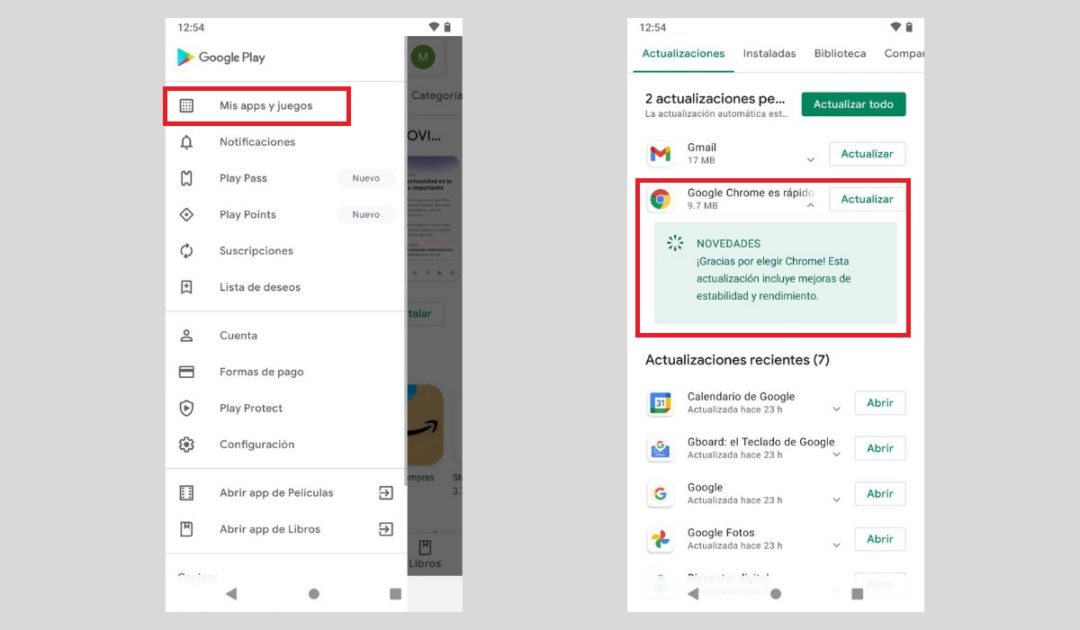Screen dimensions: 1080x630
Task: Select the Google Chrome app icon
Action: [x=660, y=198]
